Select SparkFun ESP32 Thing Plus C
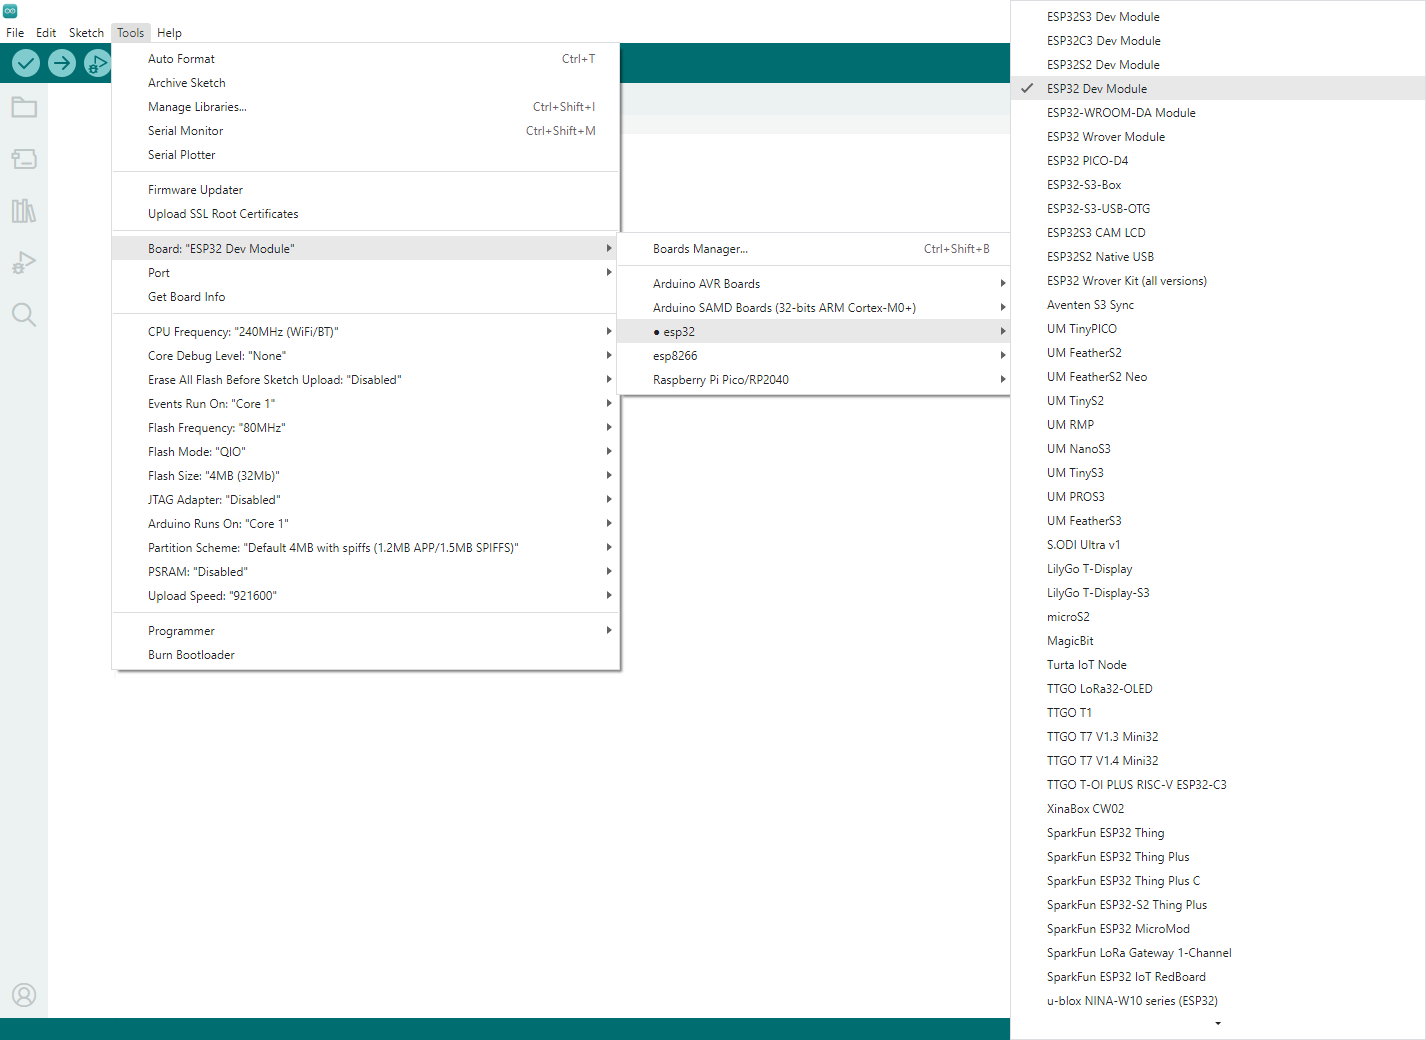Screen dimensions: 1426x1040 (1218, 881)
